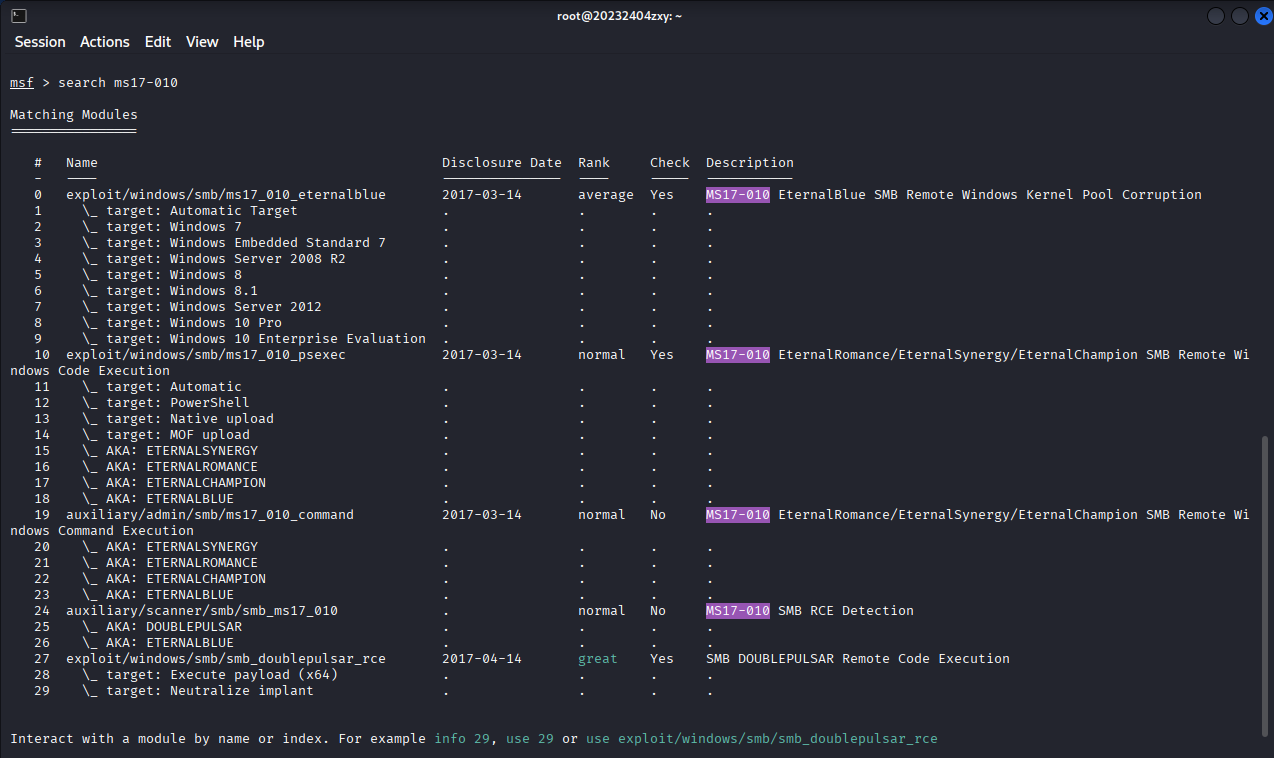Click the green 'info 29' example text

pyautogui.click(x=462, y=739)
